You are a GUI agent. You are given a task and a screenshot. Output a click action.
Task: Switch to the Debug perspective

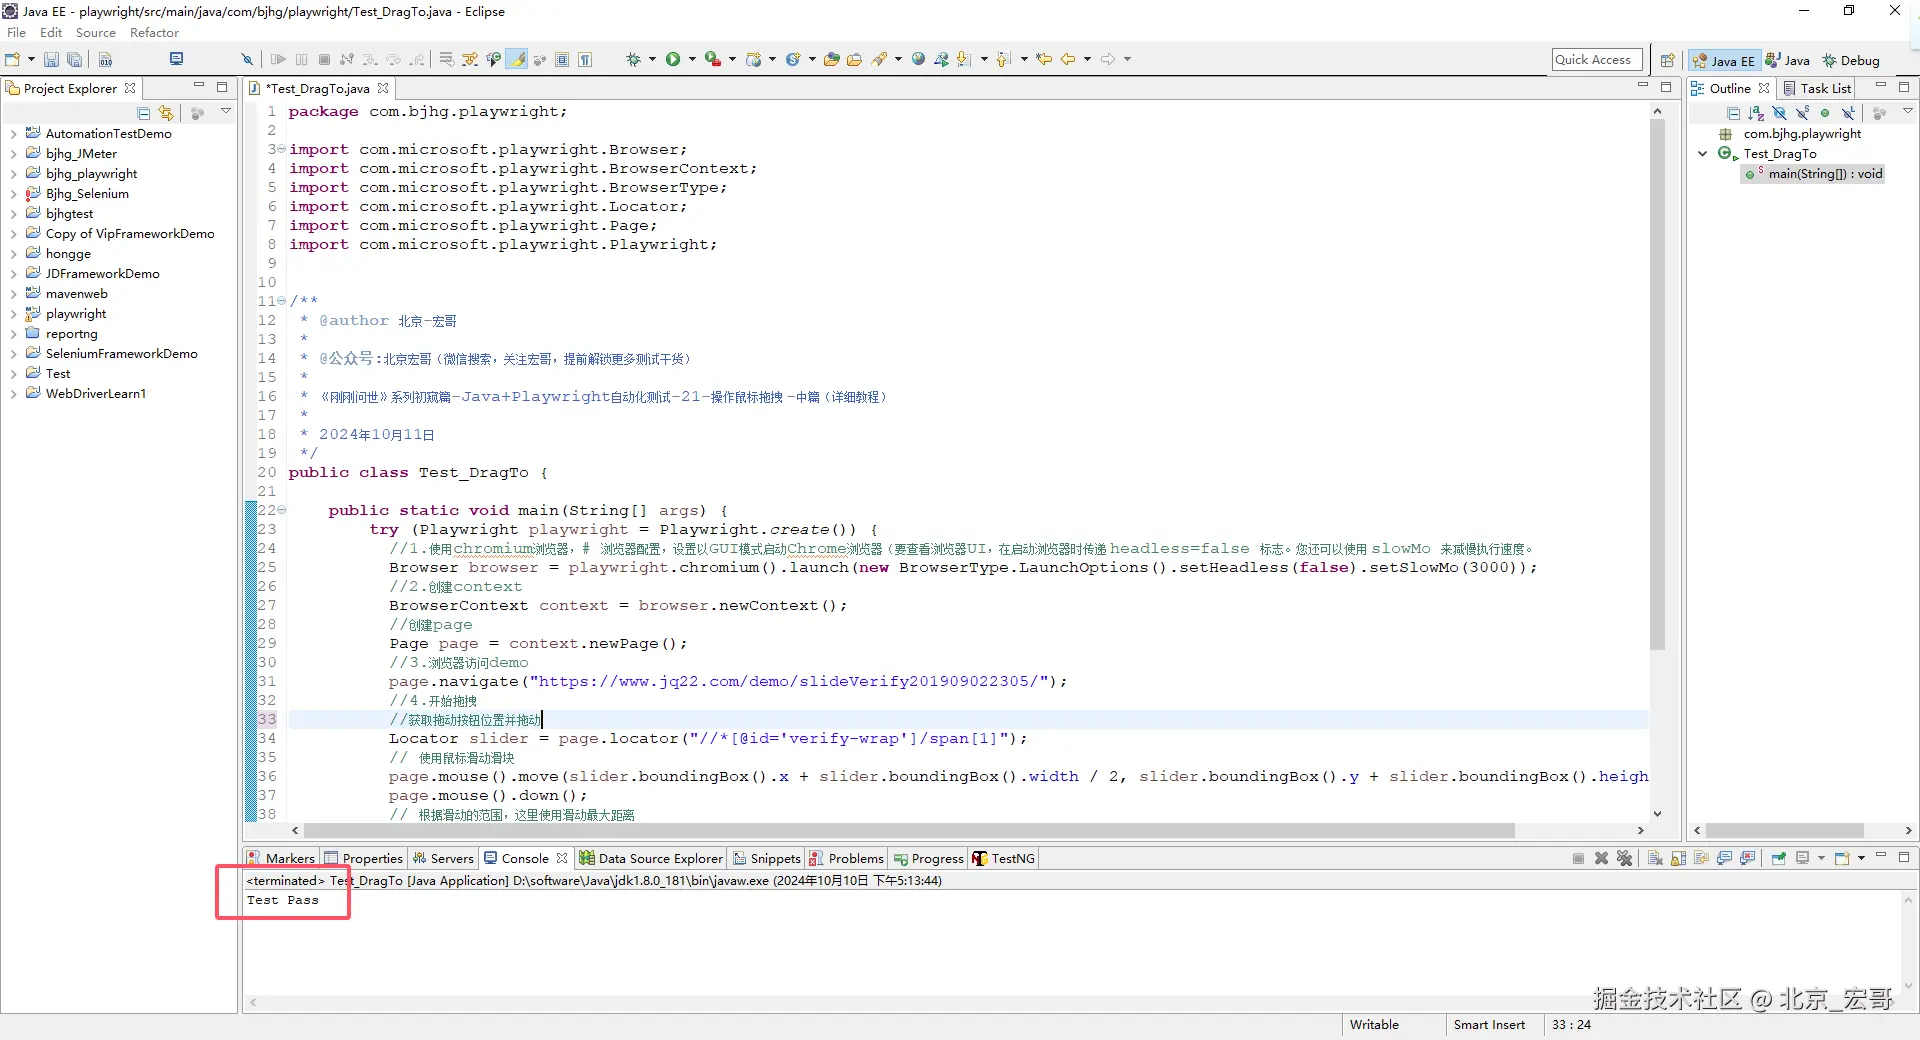[x=1851, y=60]
